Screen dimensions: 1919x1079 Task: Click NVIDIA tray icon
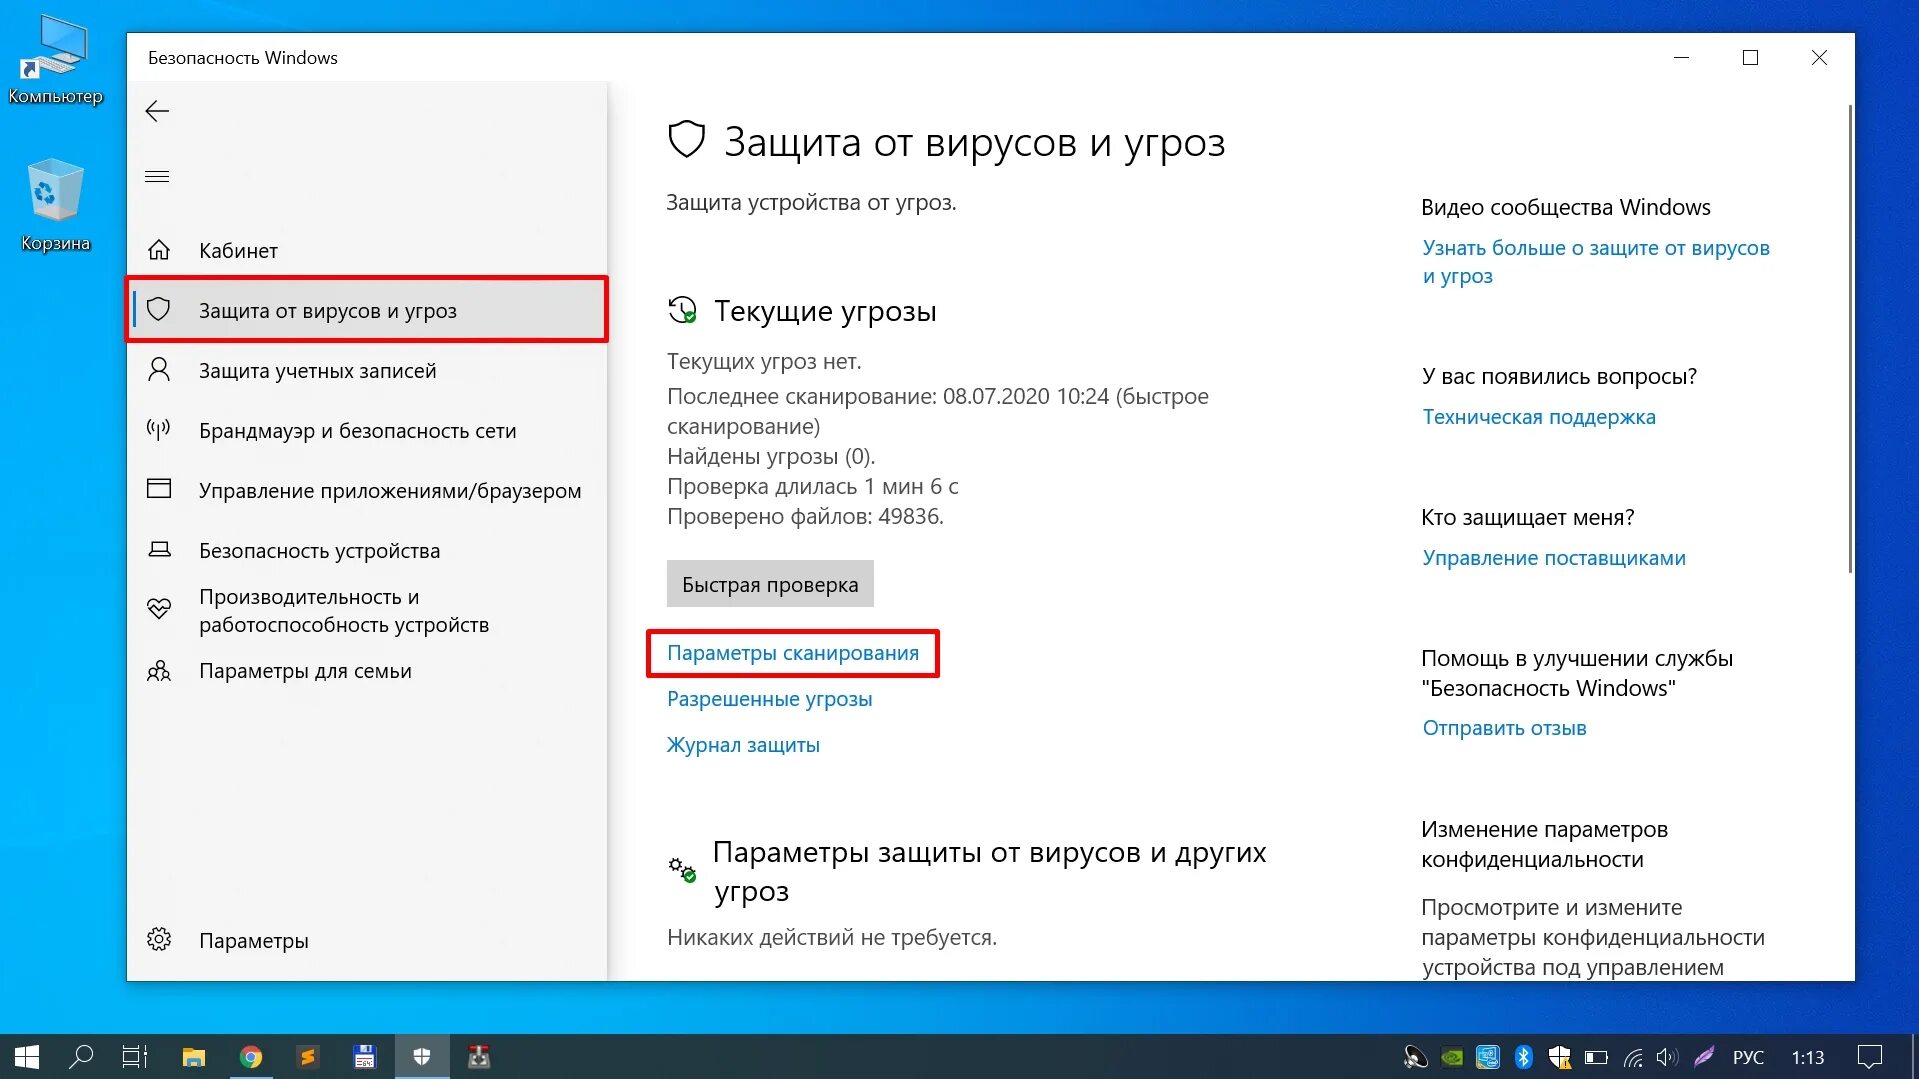pos(1452,1057)
